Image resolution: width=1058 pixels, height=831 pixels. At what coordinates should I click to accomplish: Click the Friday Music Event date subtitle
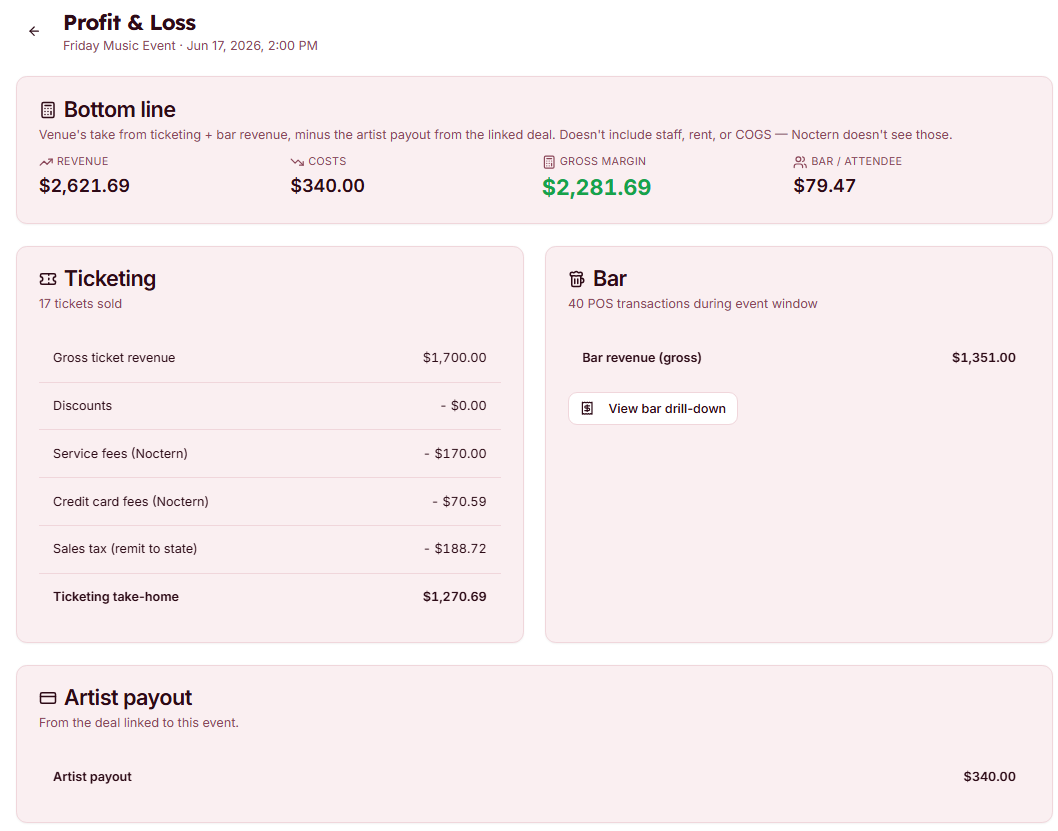pos(190,46)
